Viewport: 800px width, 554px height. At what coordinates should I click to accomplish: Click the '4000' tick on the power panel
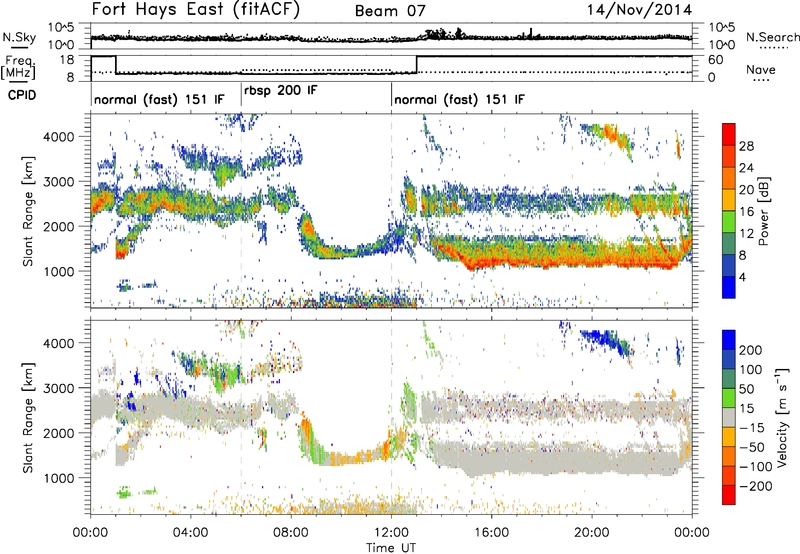58,137
